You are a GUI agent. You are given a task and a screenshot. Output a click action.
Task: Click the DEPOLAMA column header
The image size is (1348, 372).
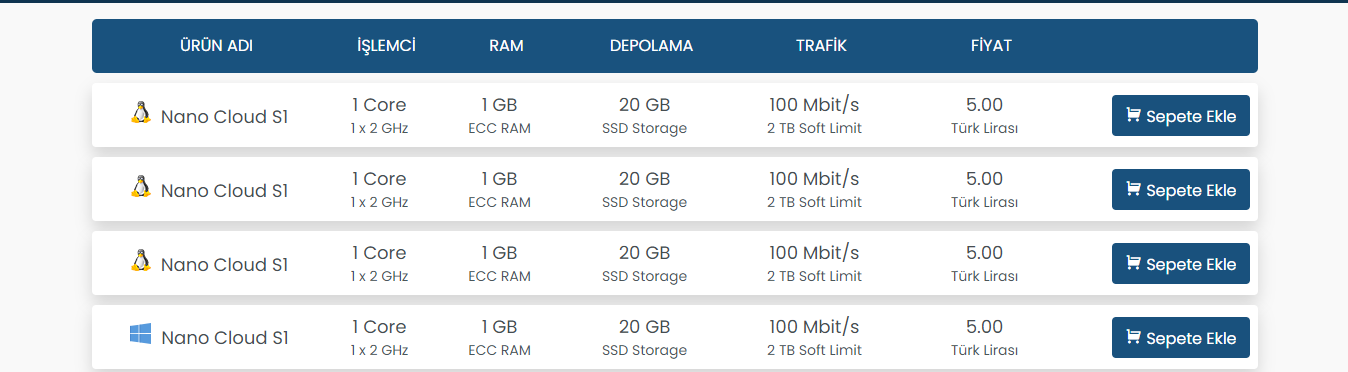coord(651,46)
